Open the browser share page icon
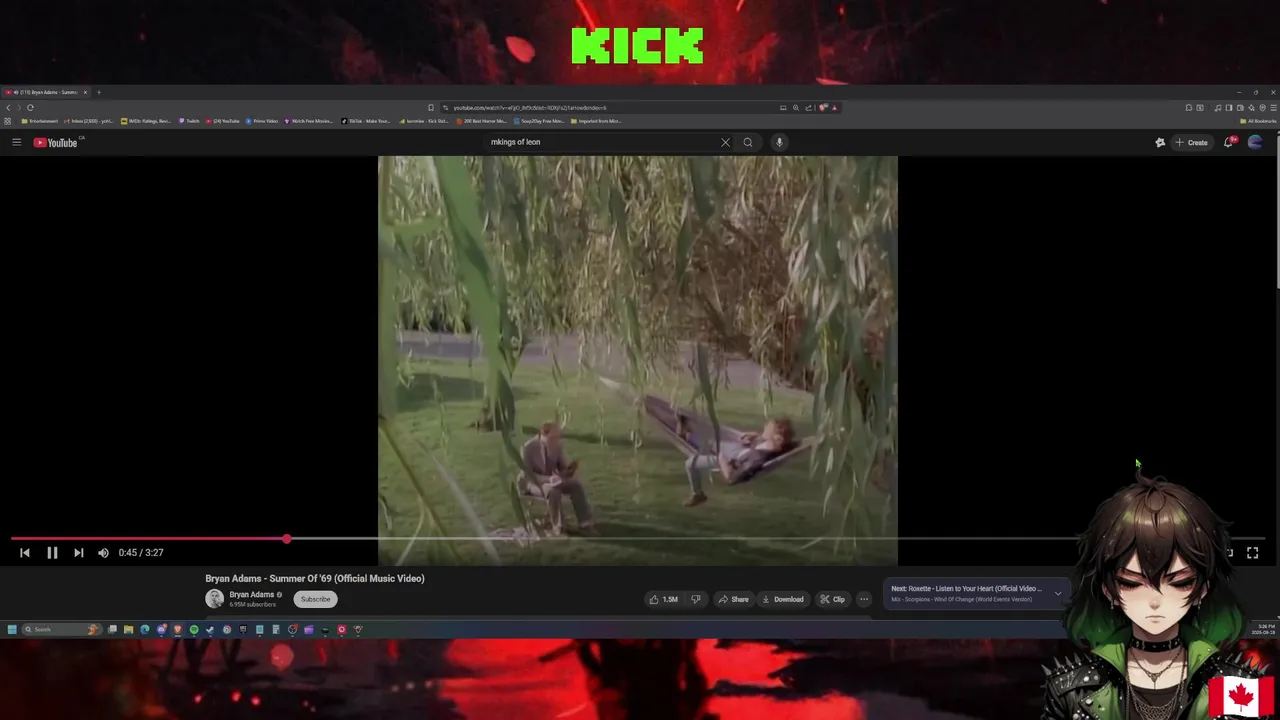The height and width of the screenshot is (720, 1280). click(x=808, y=108)
